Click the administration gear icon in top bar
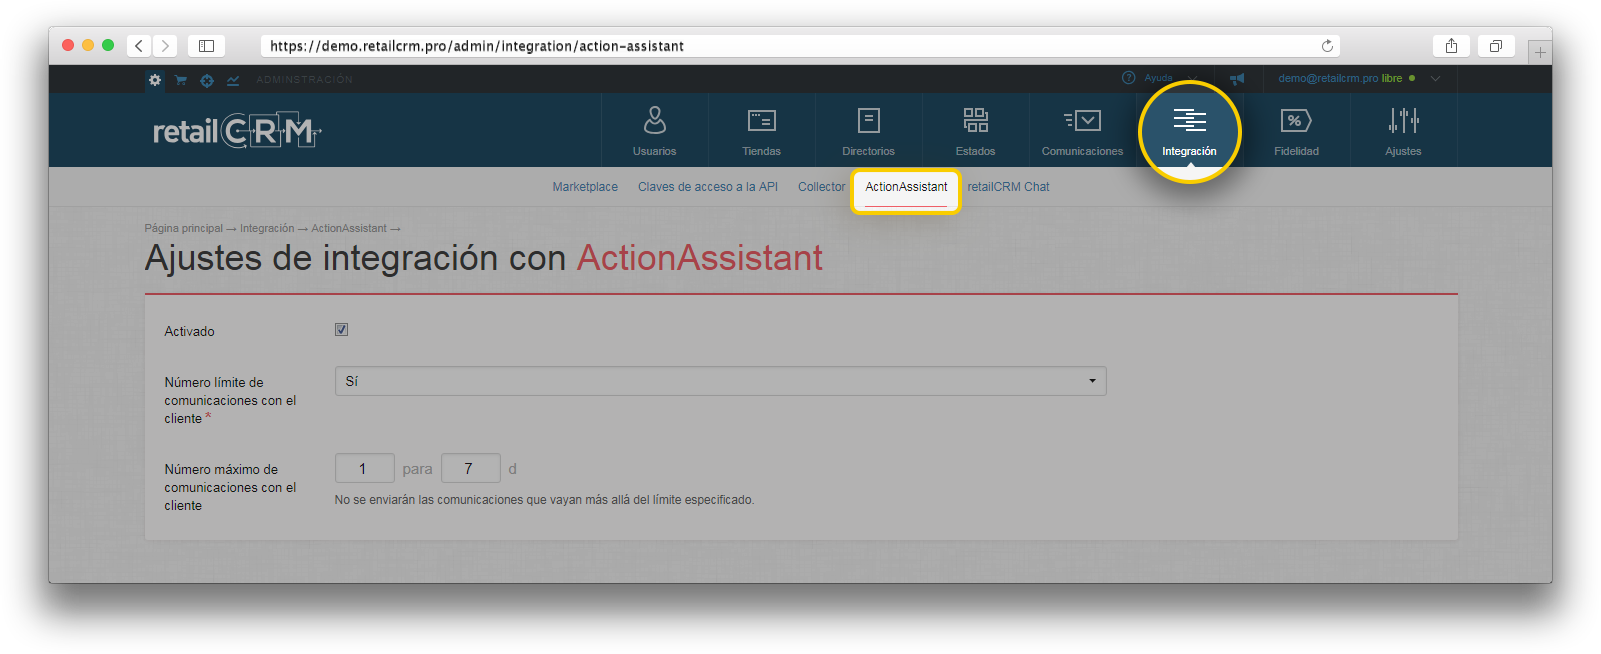 click(155, 80)
